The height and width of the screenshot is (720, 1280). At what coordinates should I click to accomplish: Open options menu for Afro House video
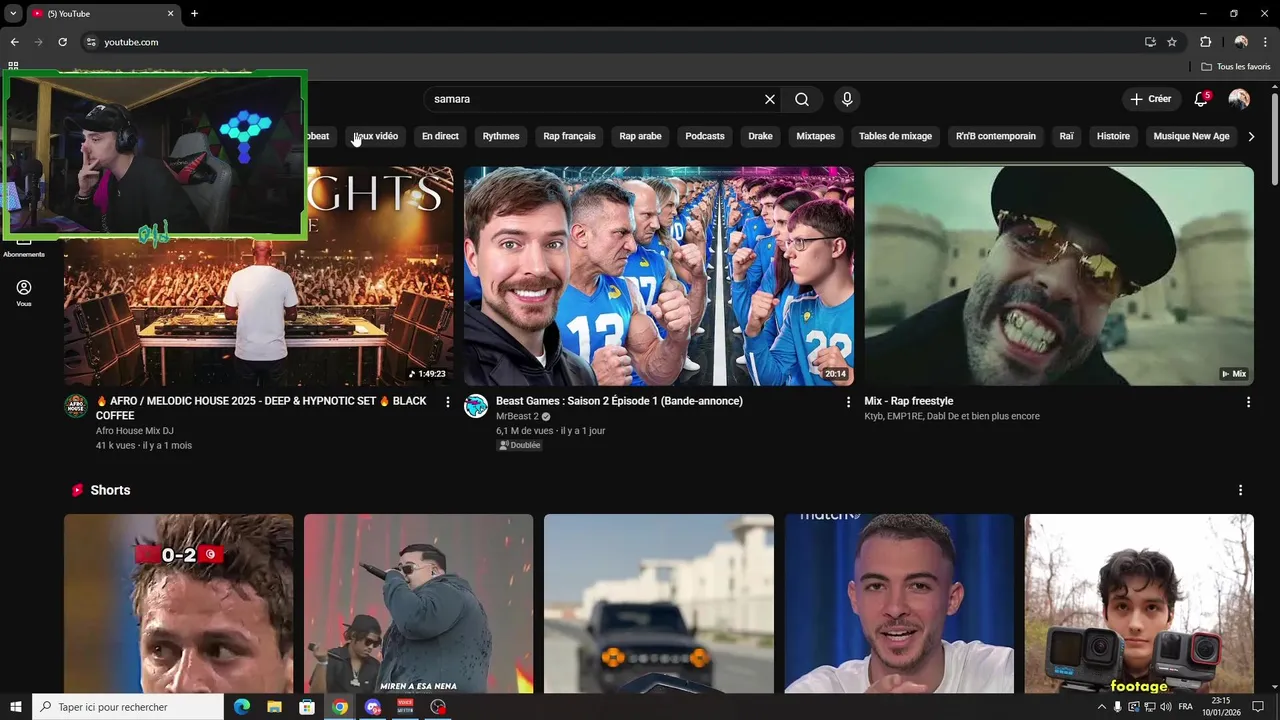447,402
